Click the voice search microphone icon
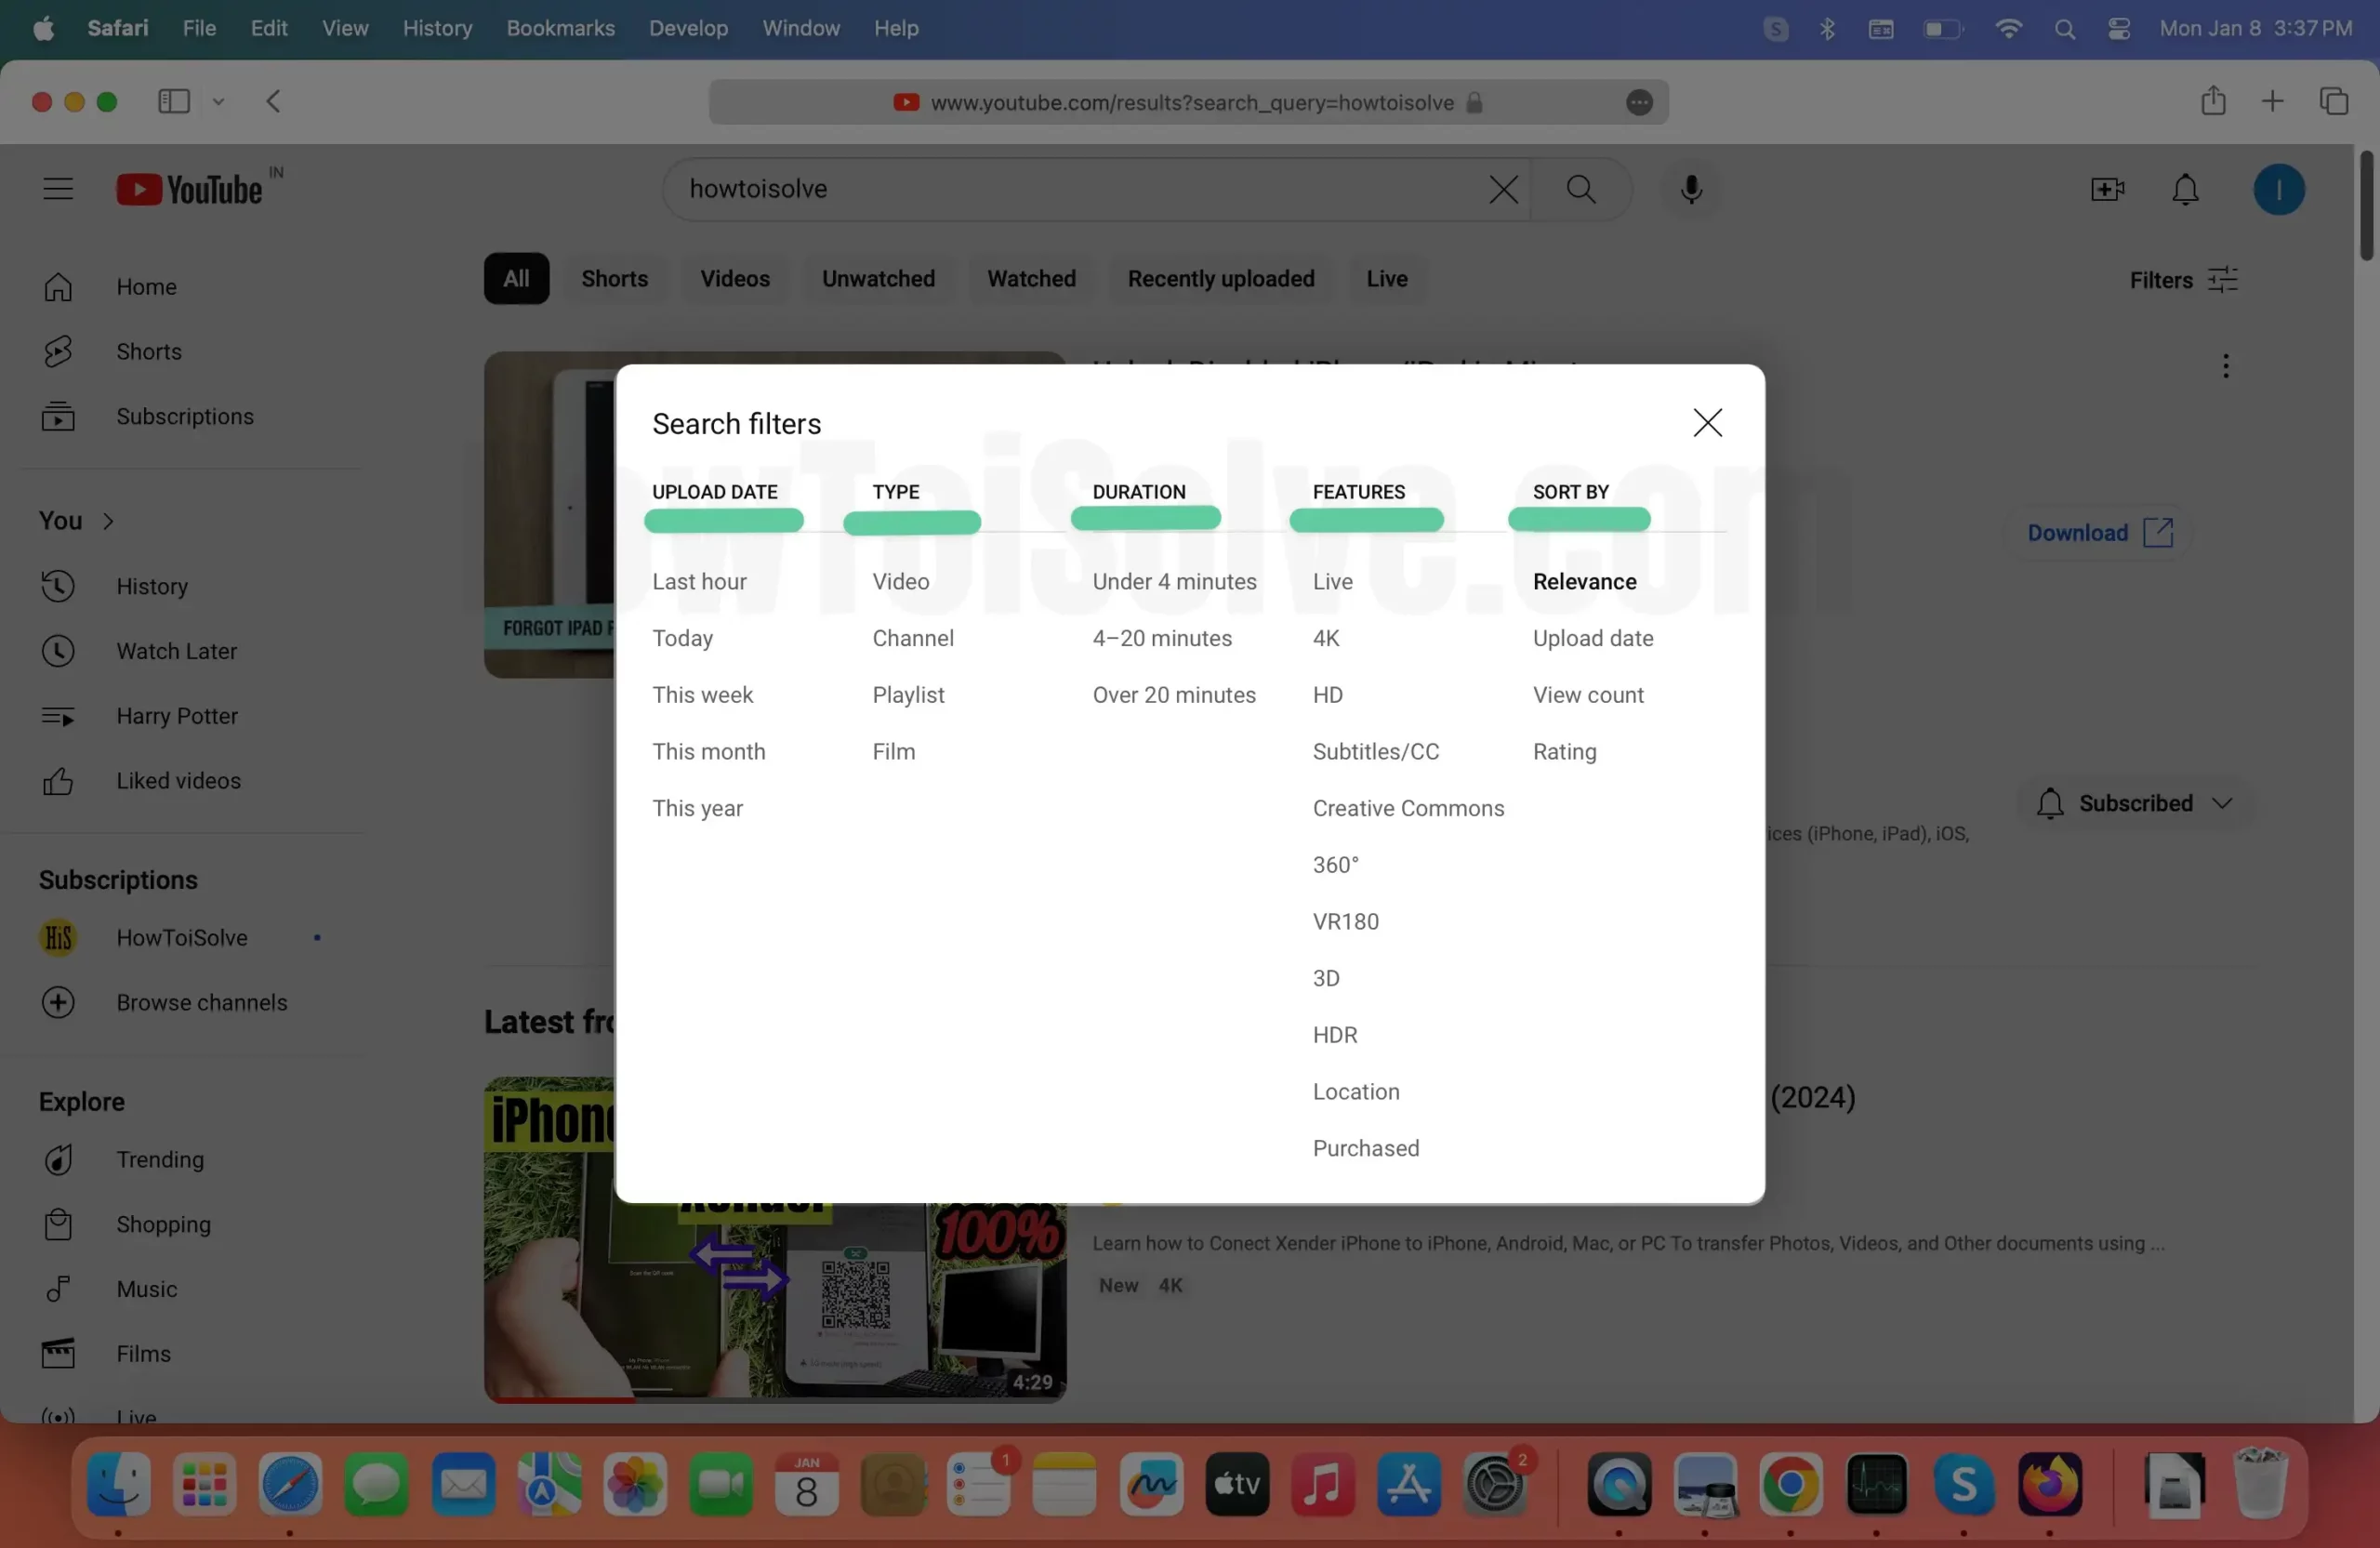Screen dimensions: 2380x1548 tap(1690, 189)
